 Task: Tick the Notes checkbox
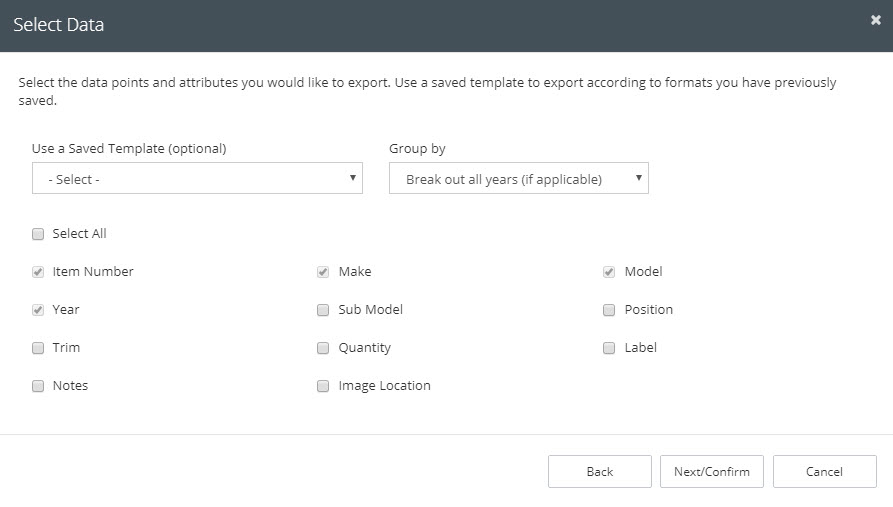tap(38, 386)
